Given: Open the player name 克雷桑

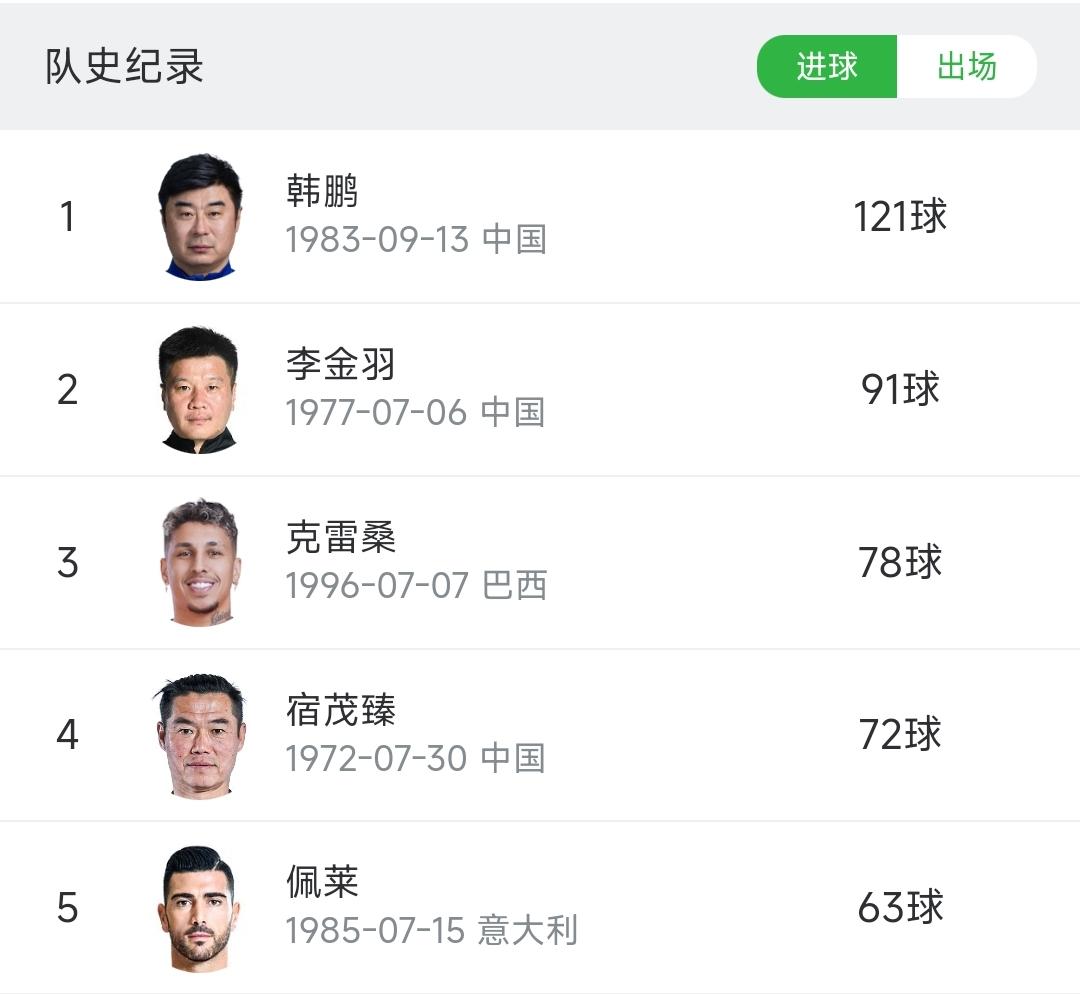Looking at the screenshot, I should [341, 537].
